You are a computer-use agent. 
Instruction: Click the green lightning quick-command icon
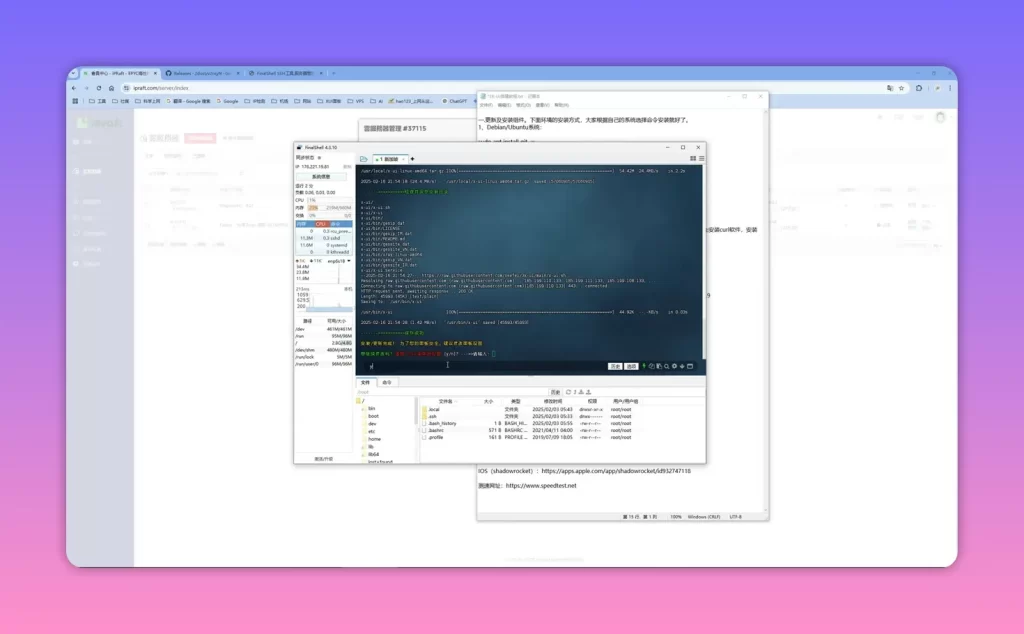click(644, 366)
